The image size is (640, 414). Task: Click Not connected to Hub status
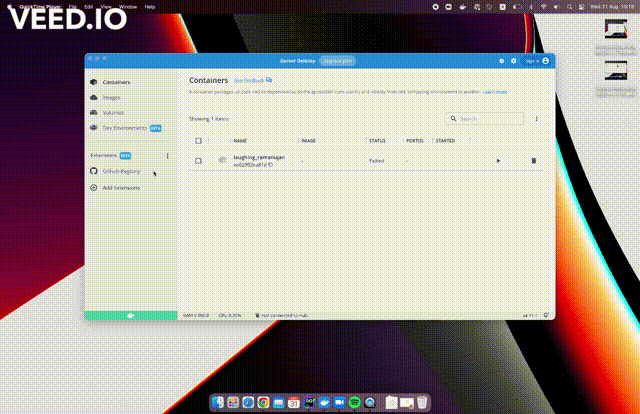tap(282, 315)
